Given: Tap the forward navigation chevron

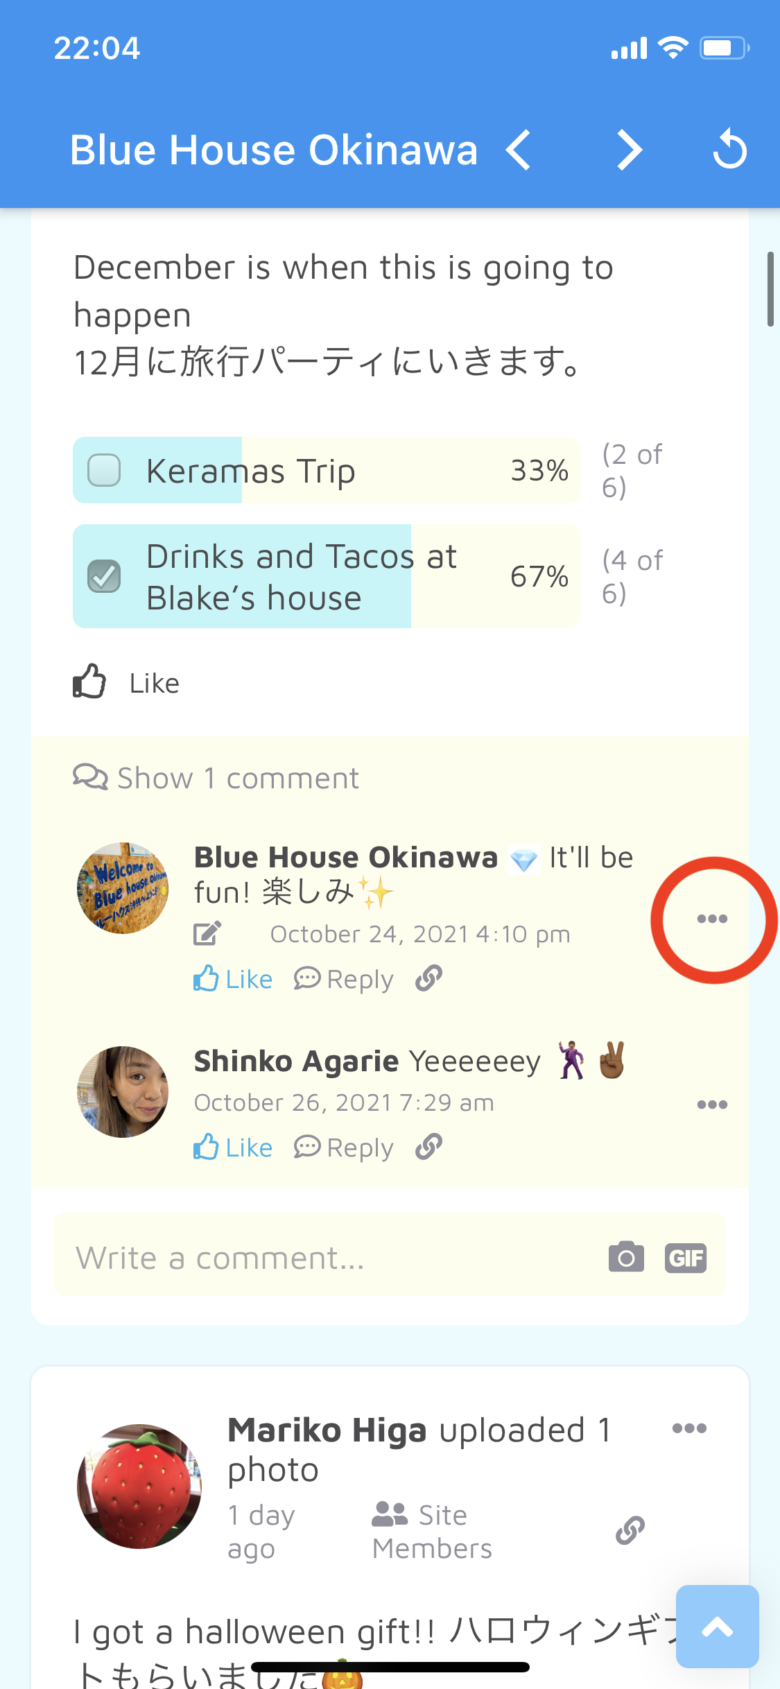Looking at the screenshot, I should [629, 151].
